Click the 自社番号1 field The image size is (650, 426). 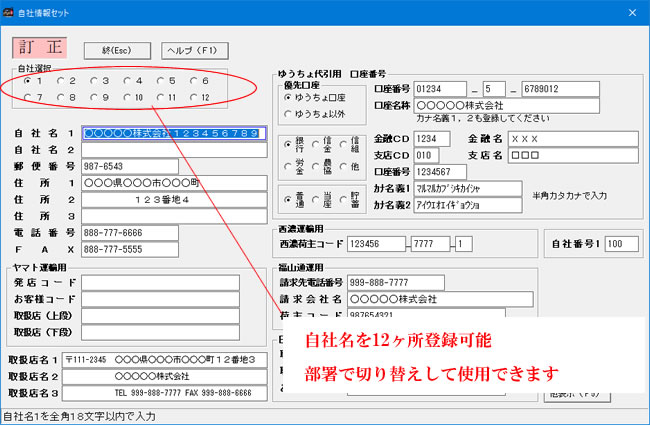tap(623, 244)
